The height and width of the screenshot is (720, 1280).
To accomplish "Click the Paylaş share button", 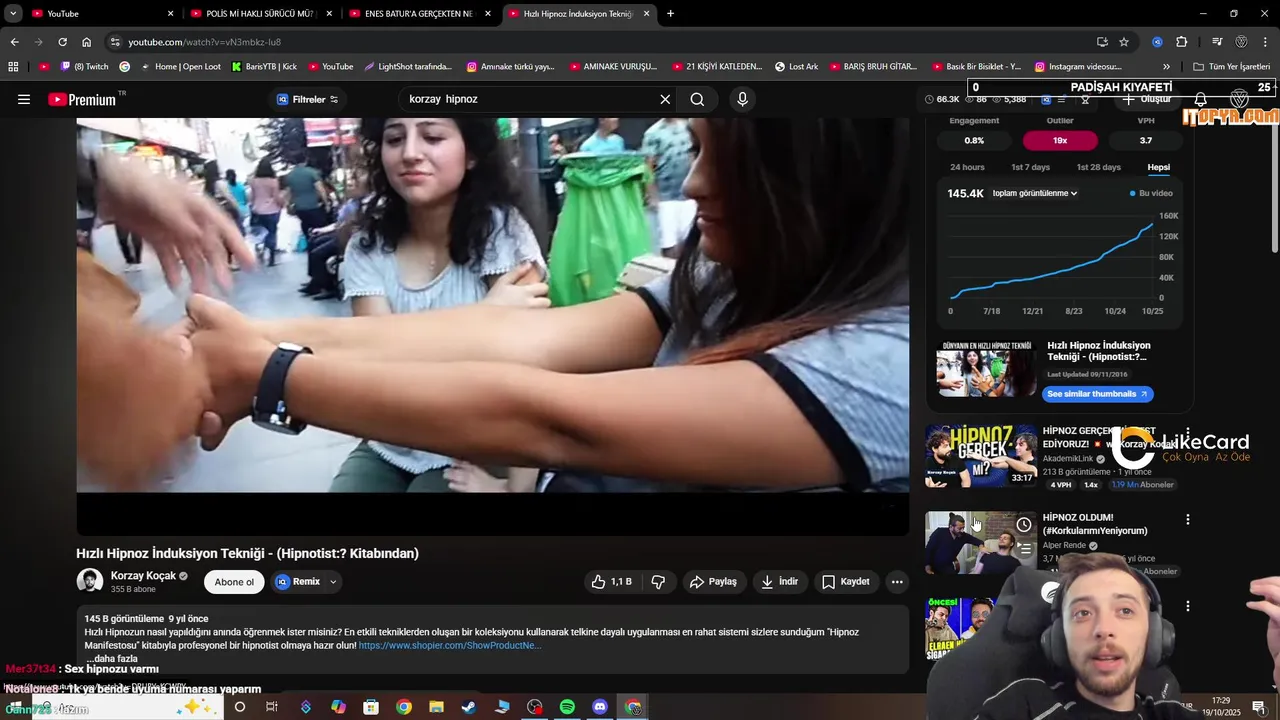I will pos(713,581).
